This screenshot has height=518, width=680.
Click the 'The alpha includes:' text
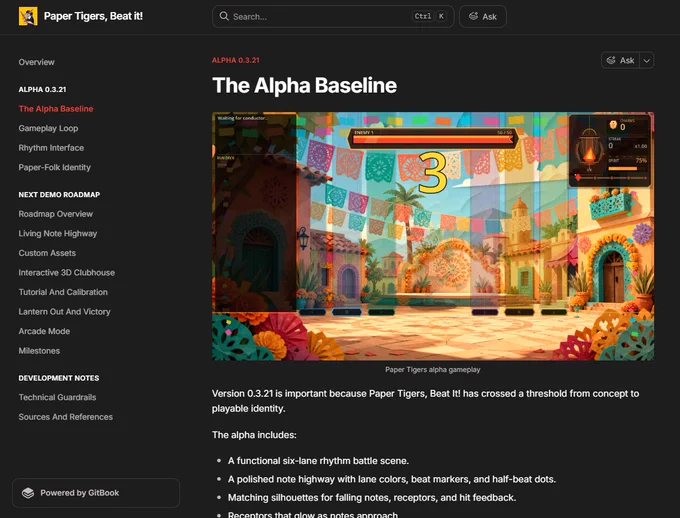[254, 435]
